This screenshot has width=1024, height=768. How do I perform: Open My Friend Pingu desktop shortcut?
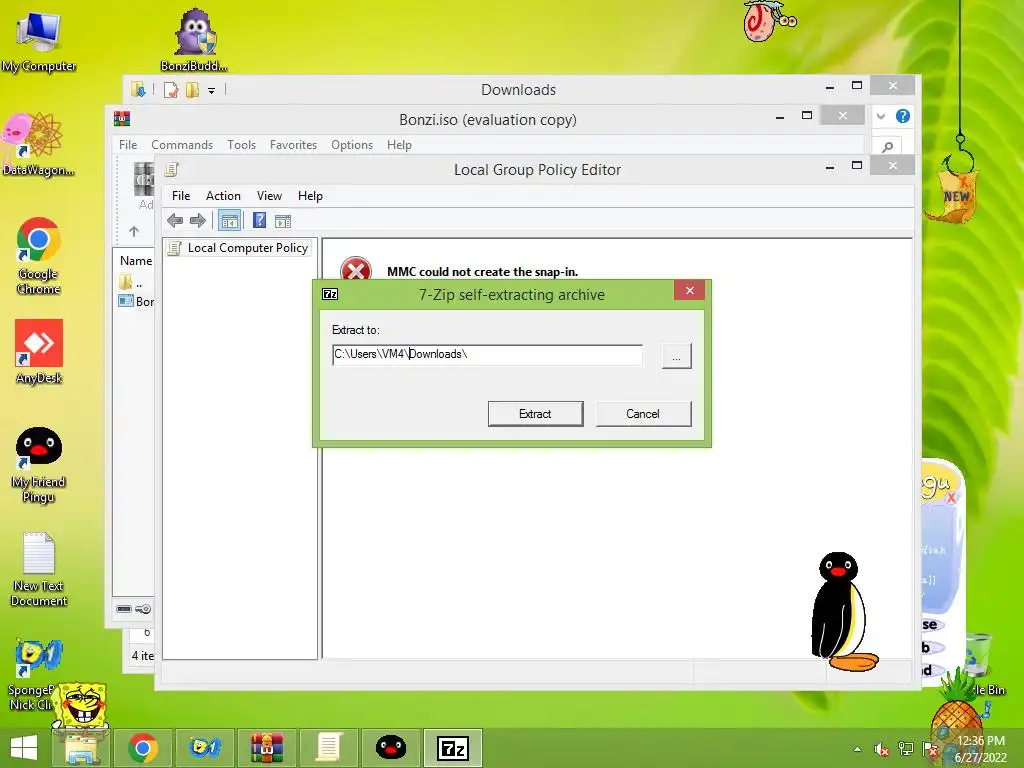click(x=39, y=465)
